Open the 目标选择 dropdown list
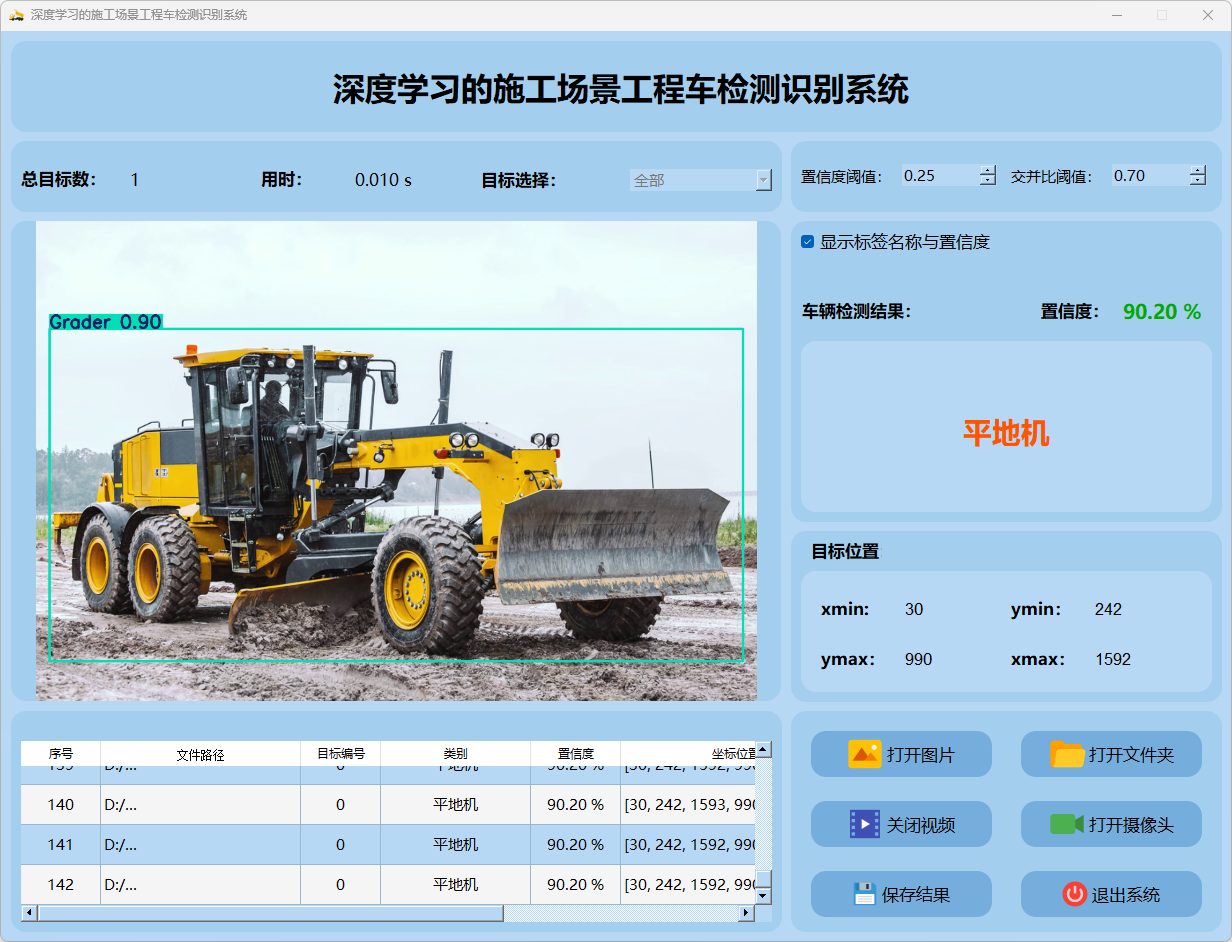 [763, 180]
